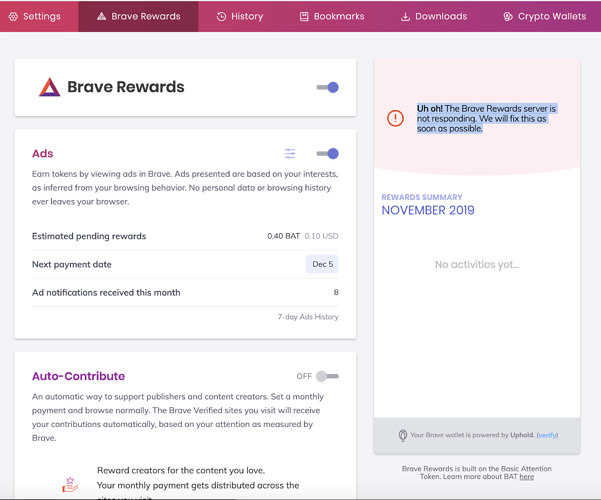Click the 'Auto-Contribute' section heading

click(78, 376)
